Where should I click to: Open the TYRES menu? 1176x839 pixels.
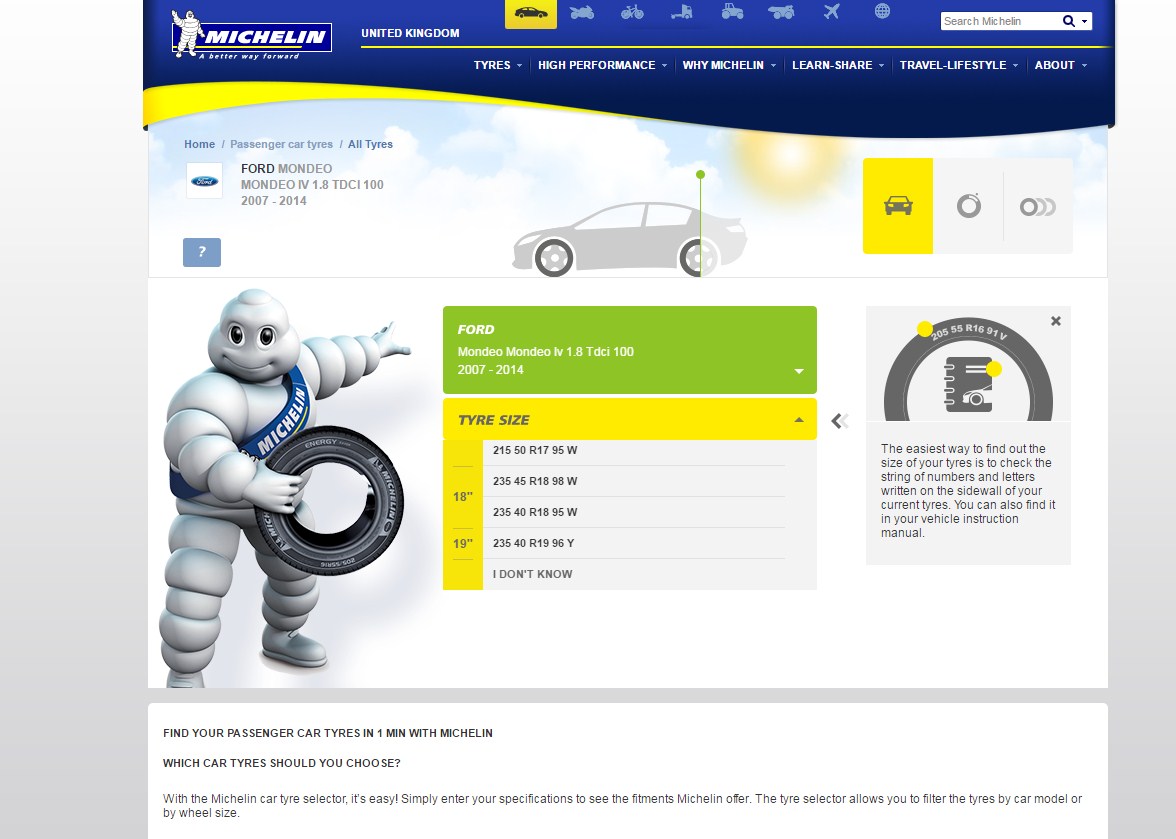coord(497,65)
